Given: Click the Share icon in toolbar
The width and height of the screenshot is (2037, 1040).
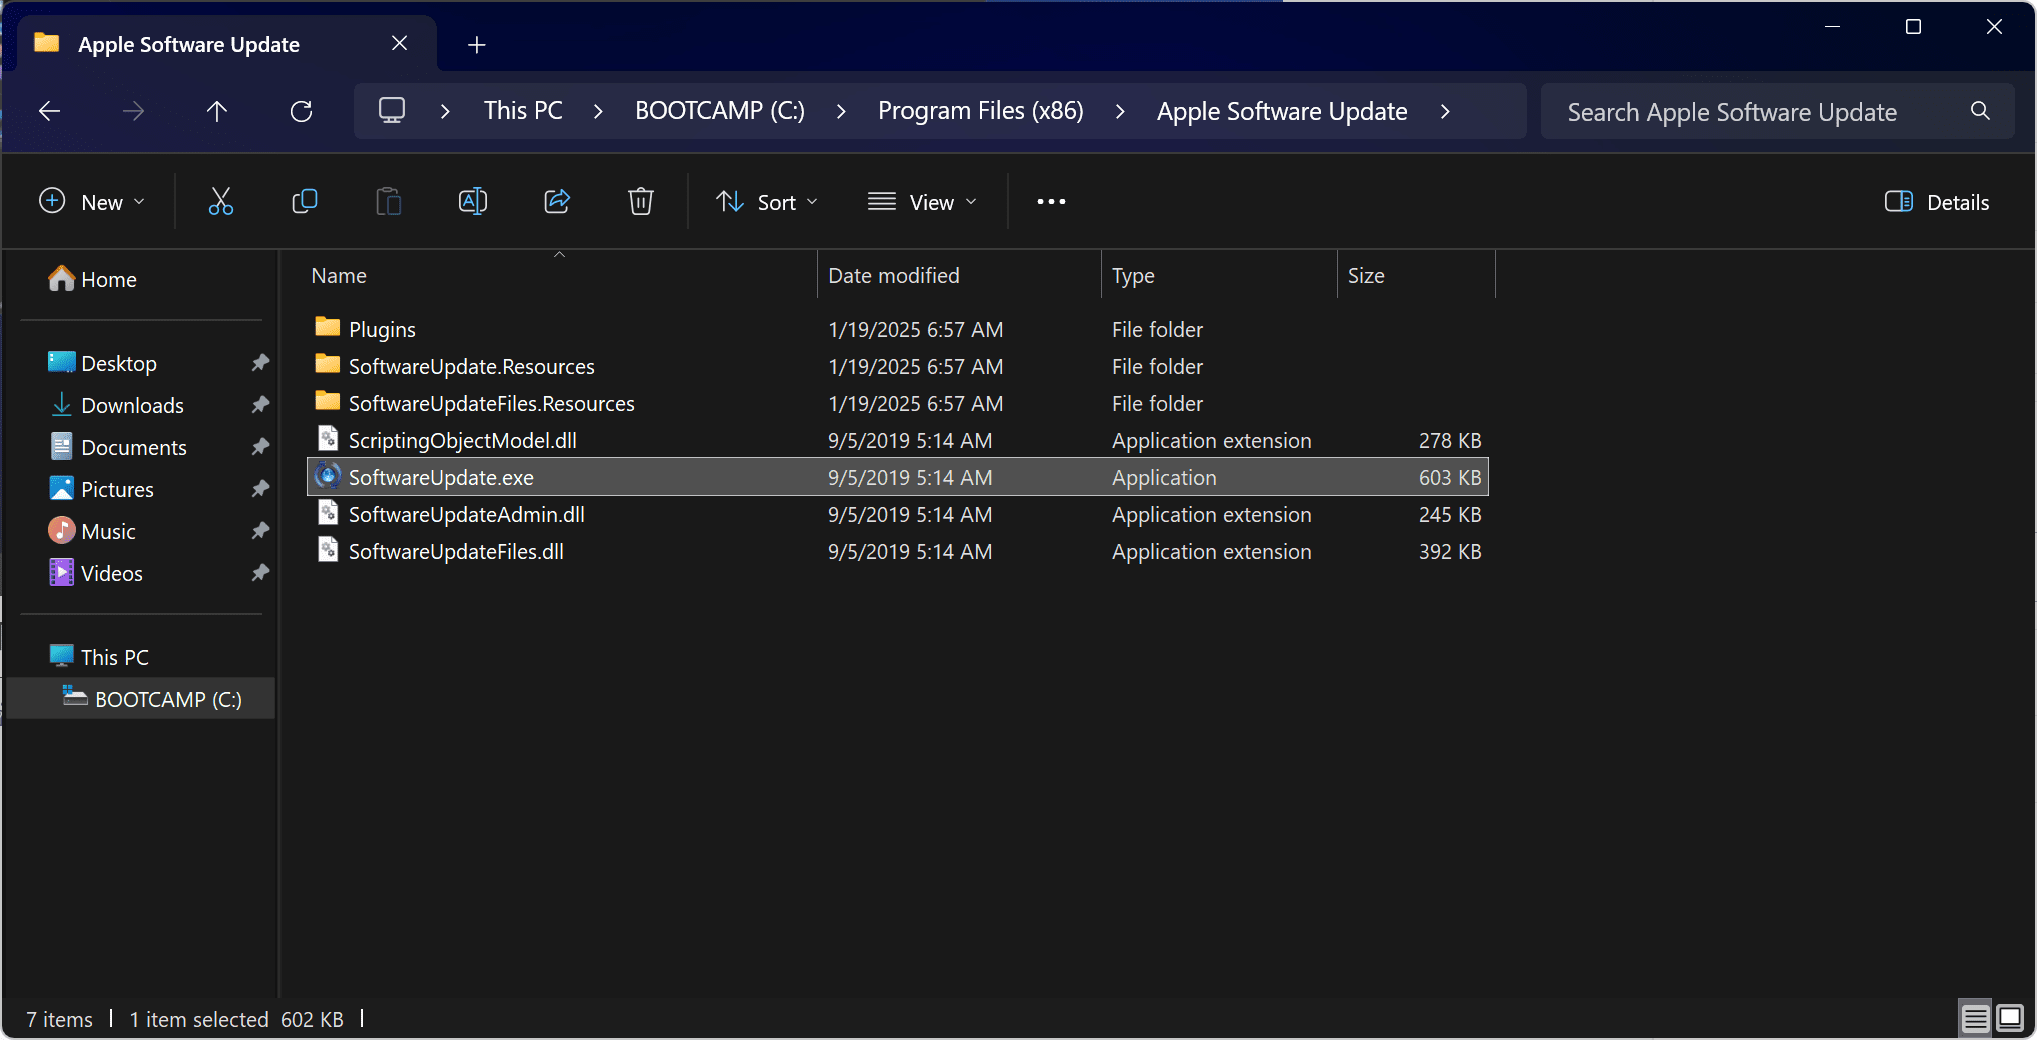Looking at the screenshot, I should (557, 202).
